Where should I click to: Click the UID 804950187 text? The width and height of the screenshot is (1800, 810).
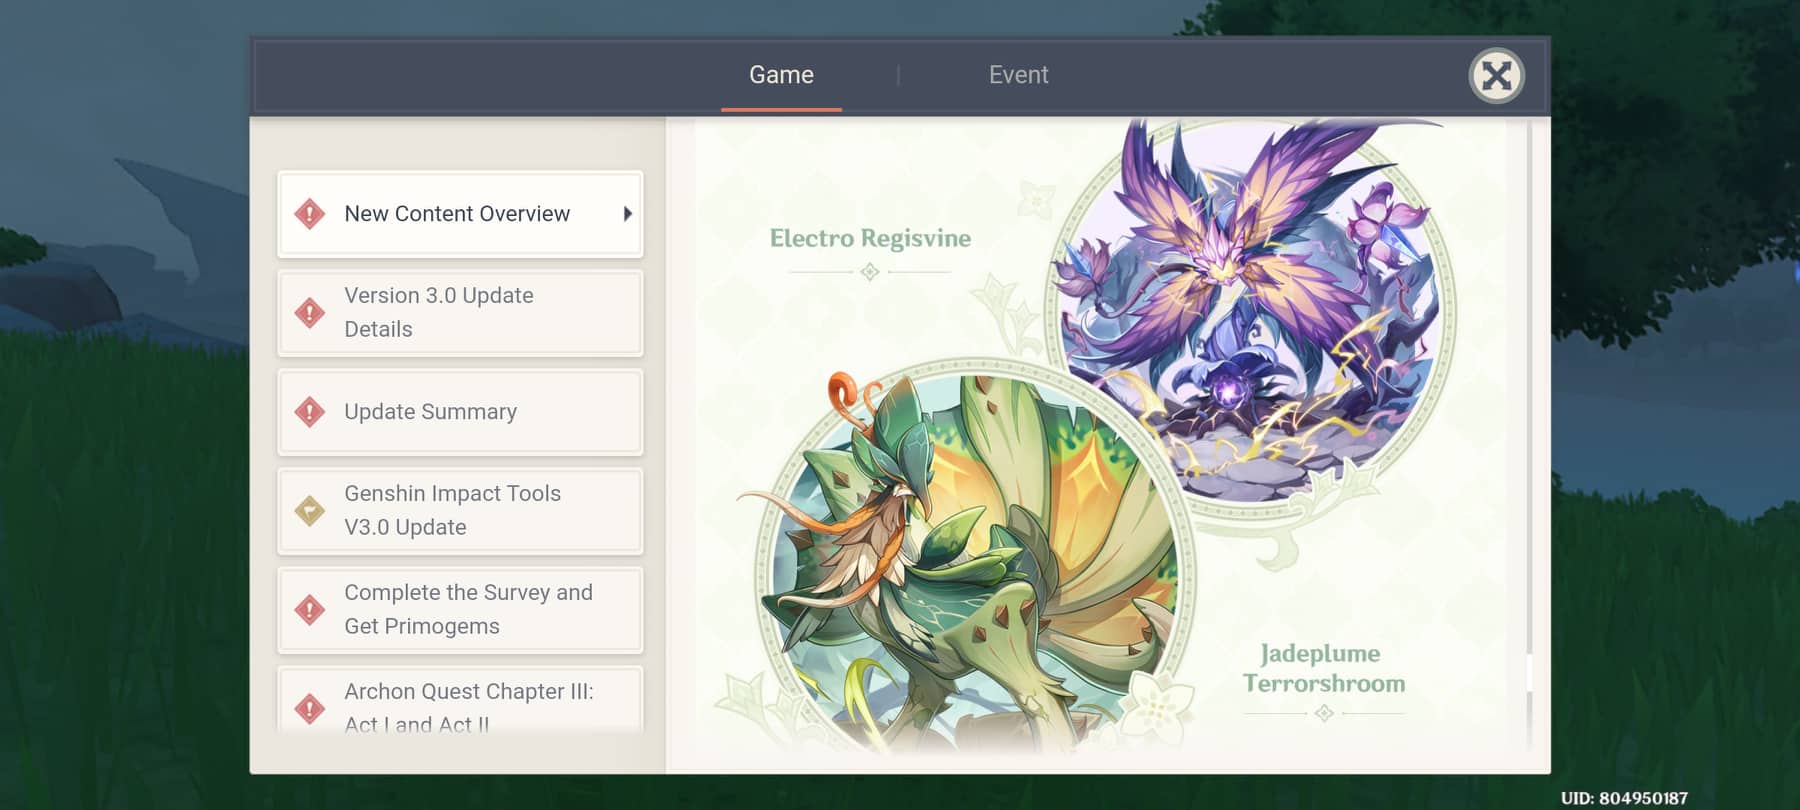click(1624, 798)
